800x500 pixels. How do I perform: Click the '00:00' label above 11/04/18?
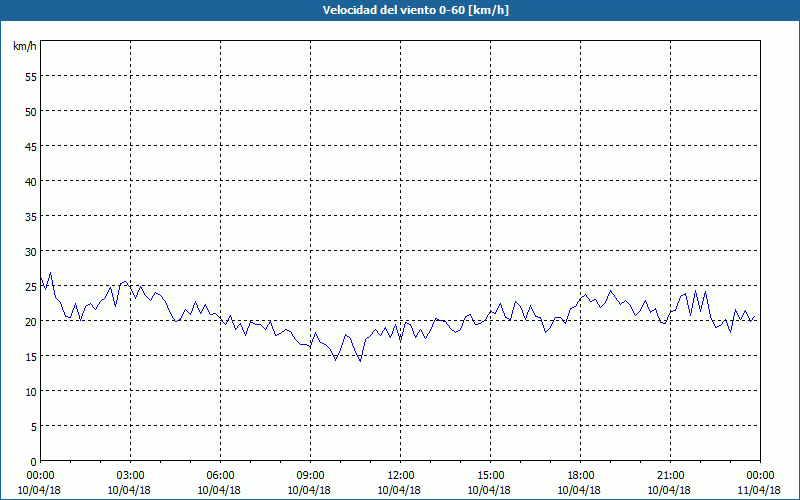point(761,476)
